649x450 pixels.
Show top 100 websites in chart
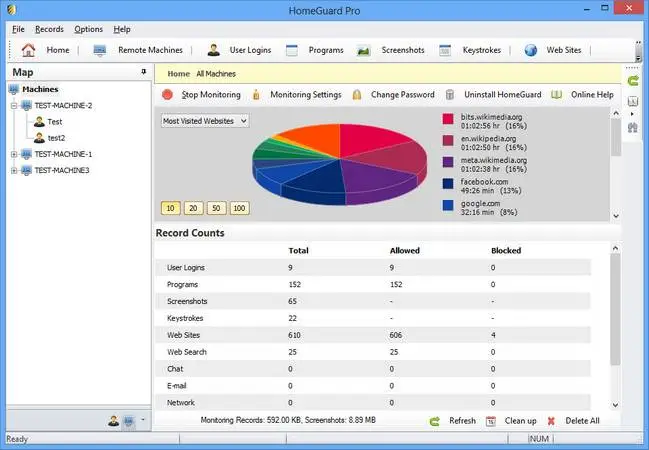[x=239, y=208]
